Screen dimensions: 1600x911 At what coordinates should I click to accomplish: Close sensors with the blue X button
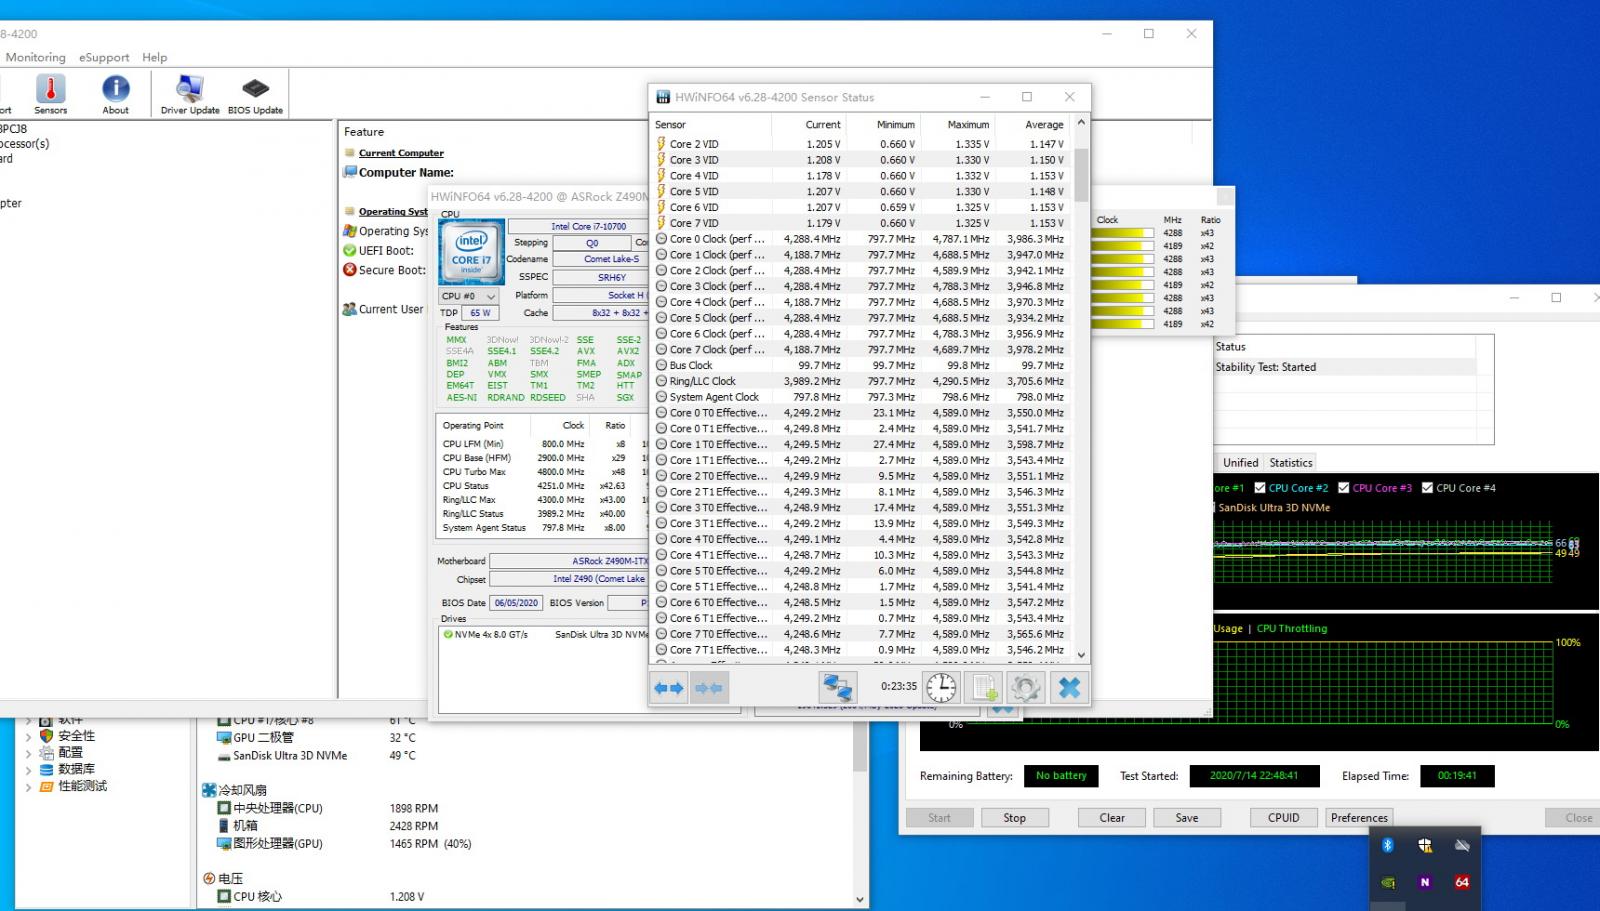[x=1069, y=687]
